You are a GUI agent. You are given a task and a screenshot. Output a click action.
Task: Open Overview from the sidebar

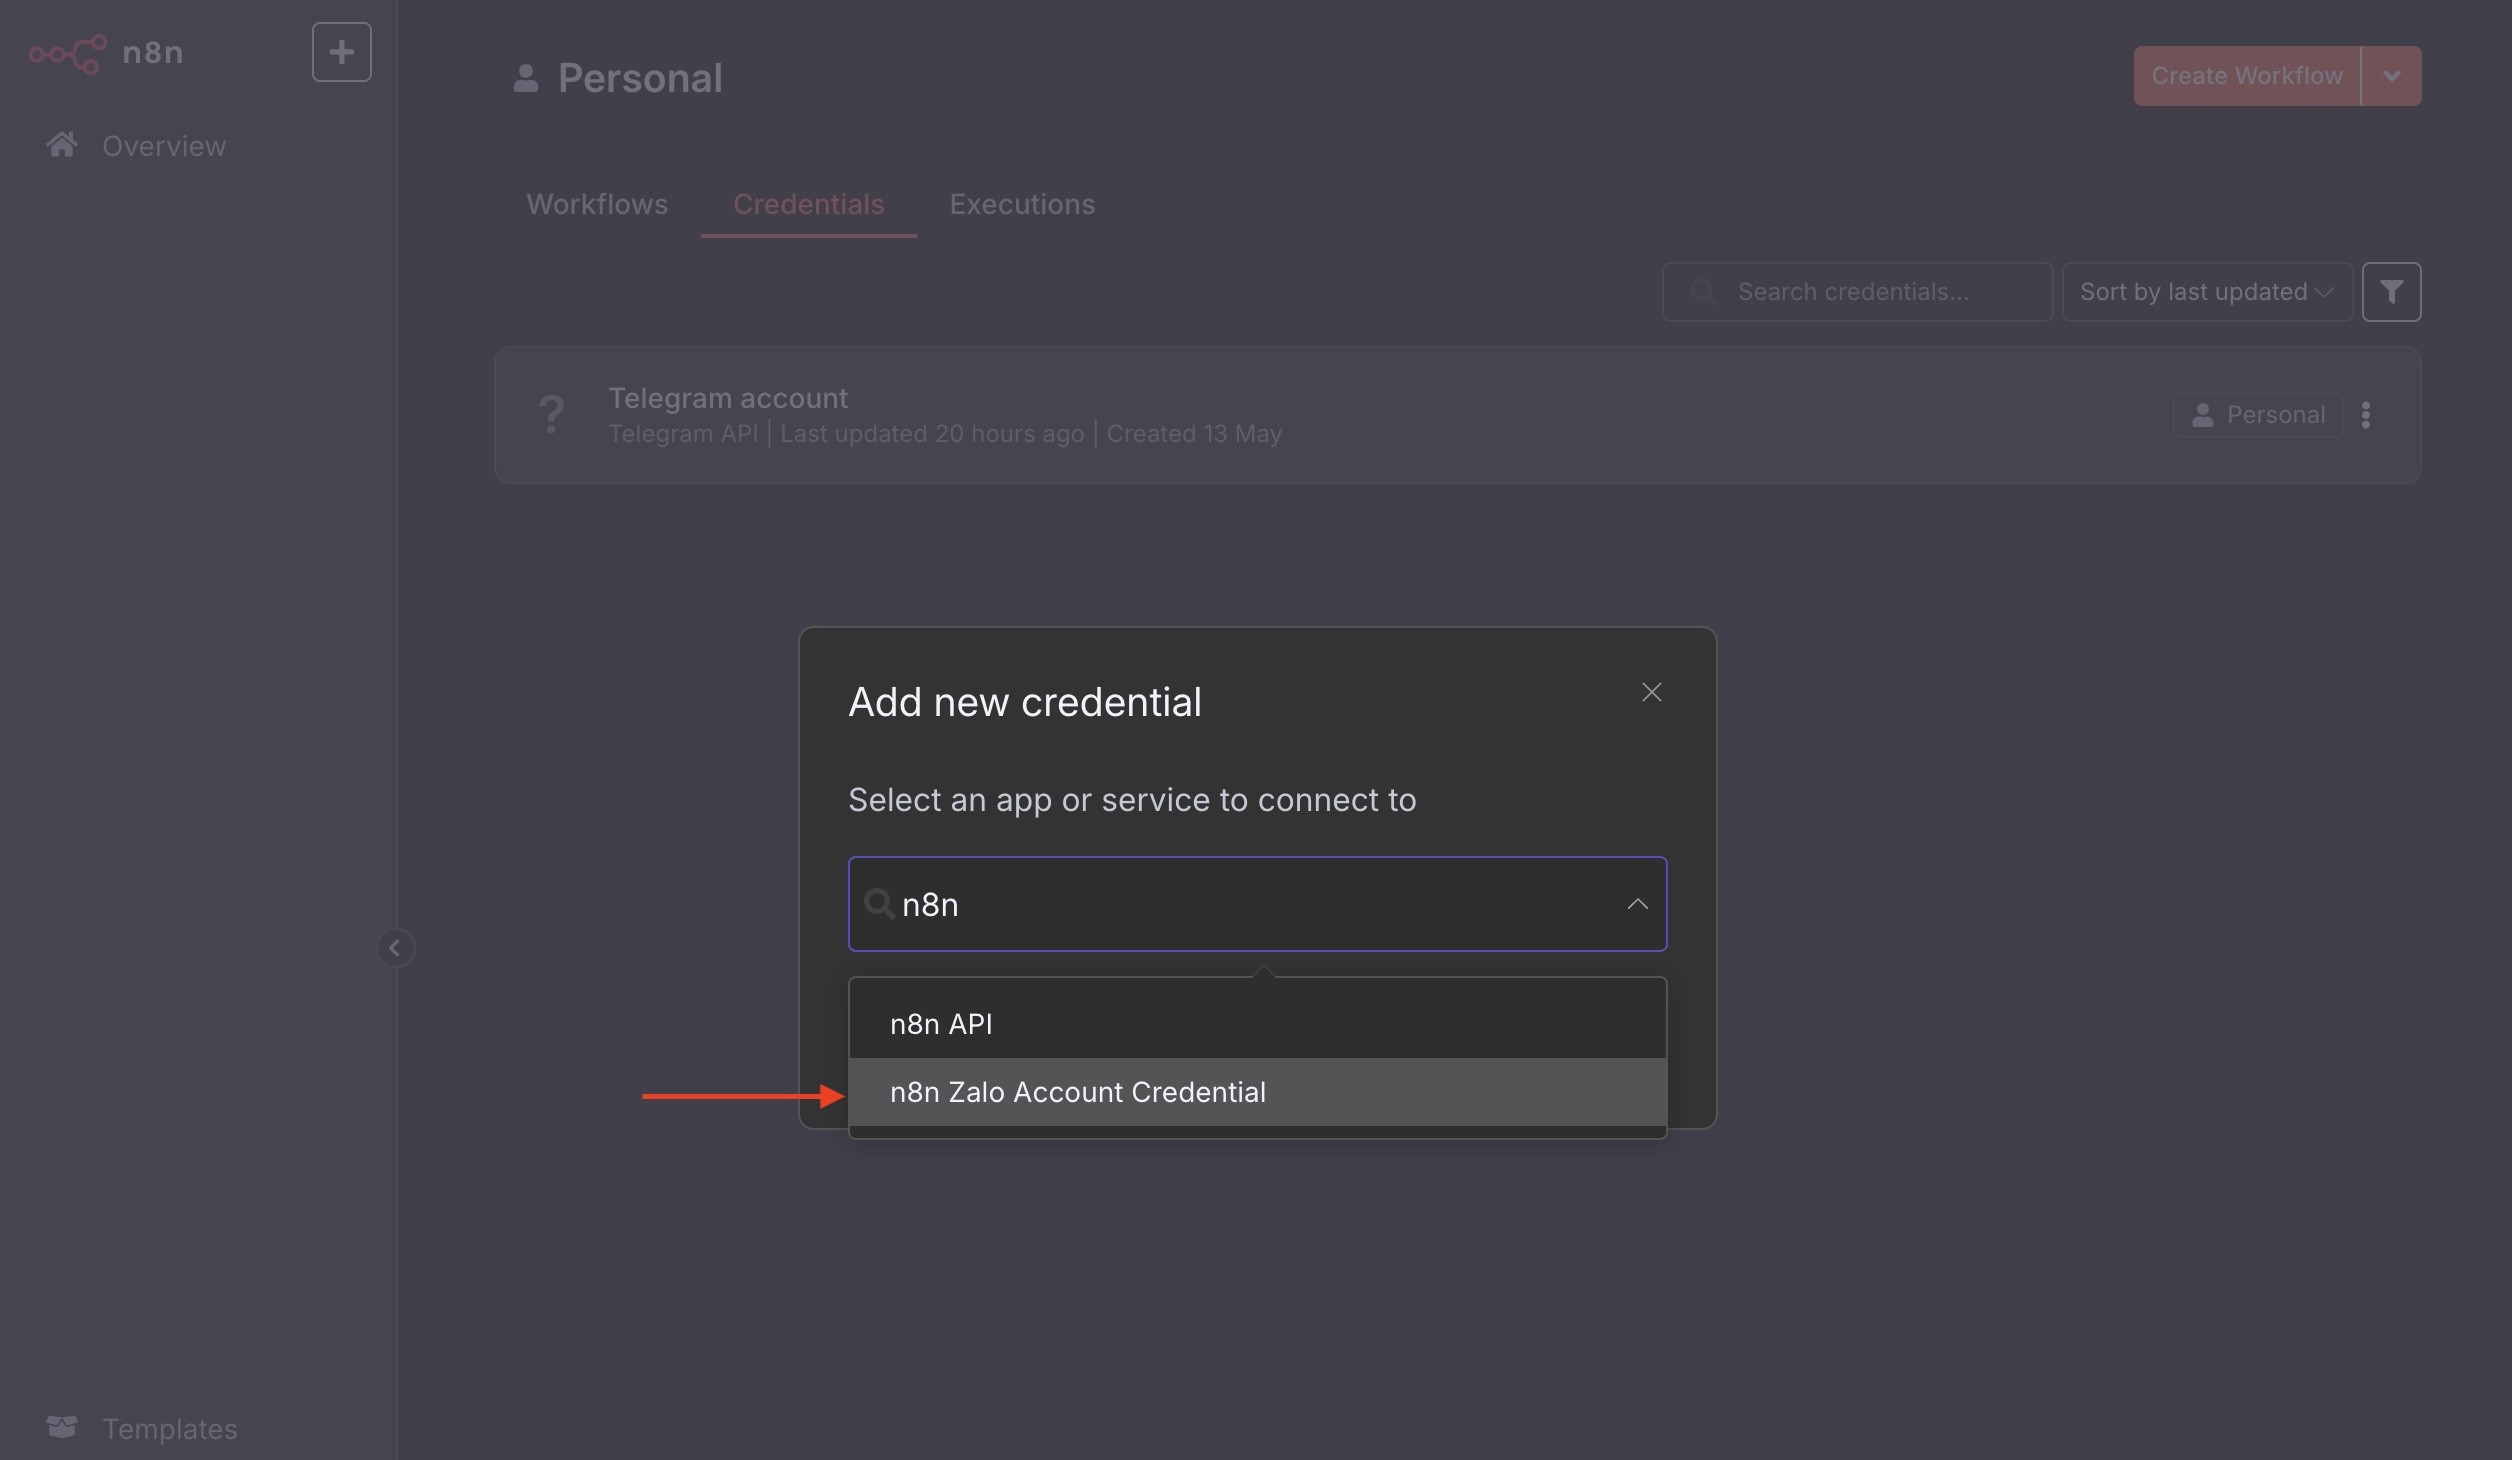136,146
